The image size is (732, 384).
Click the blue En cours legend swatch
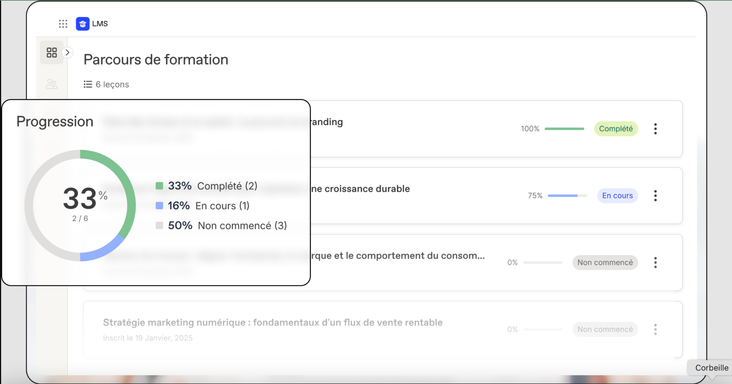[159, 206]
